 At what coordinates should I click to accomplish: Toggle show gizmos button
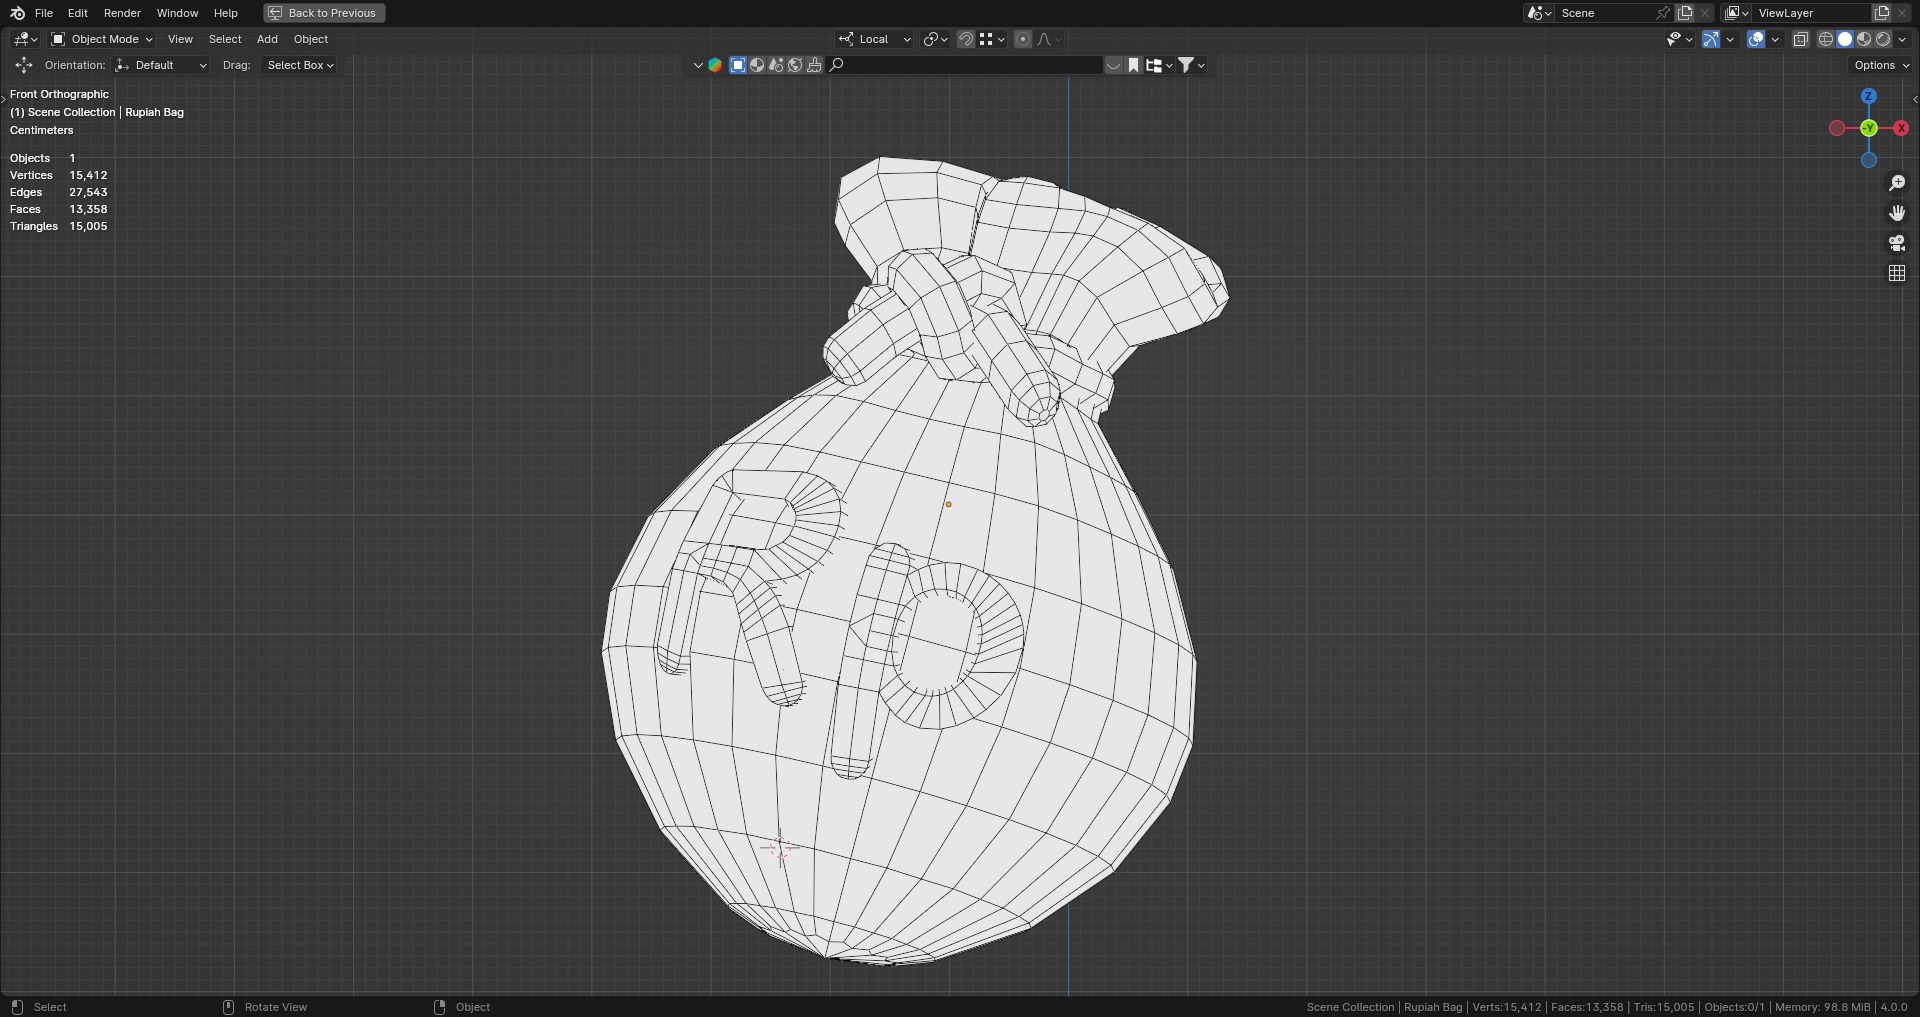click(1711, 39)
